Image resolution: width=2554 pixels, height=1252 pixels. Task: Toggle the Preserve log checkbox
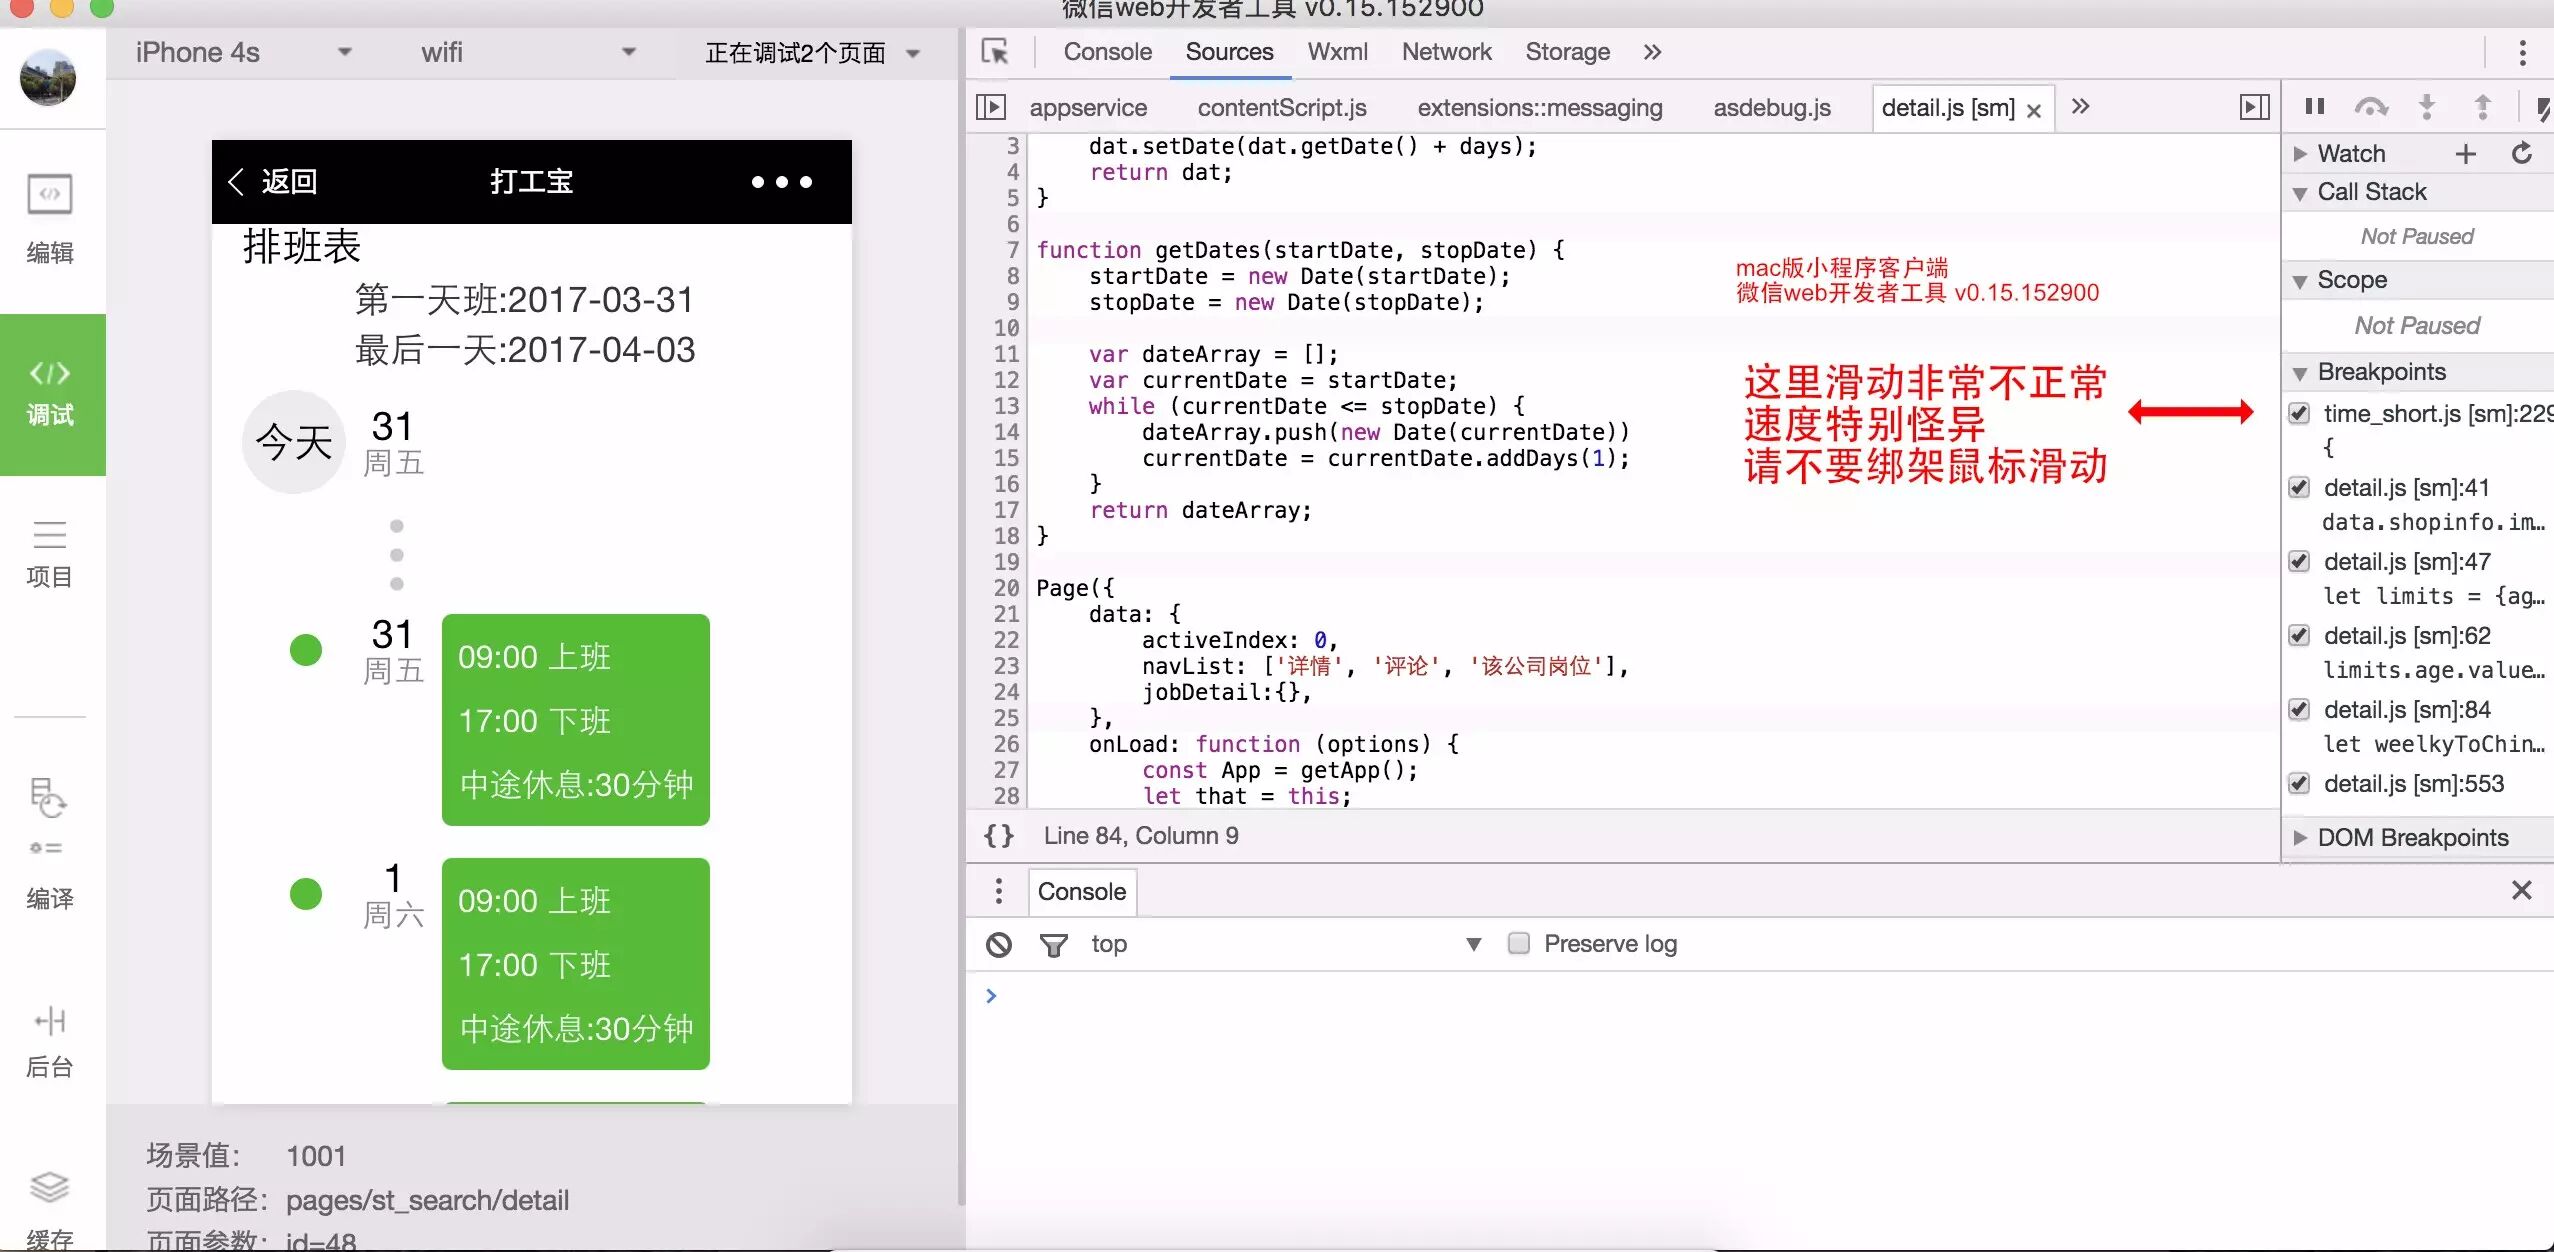tap(1518, 943)
